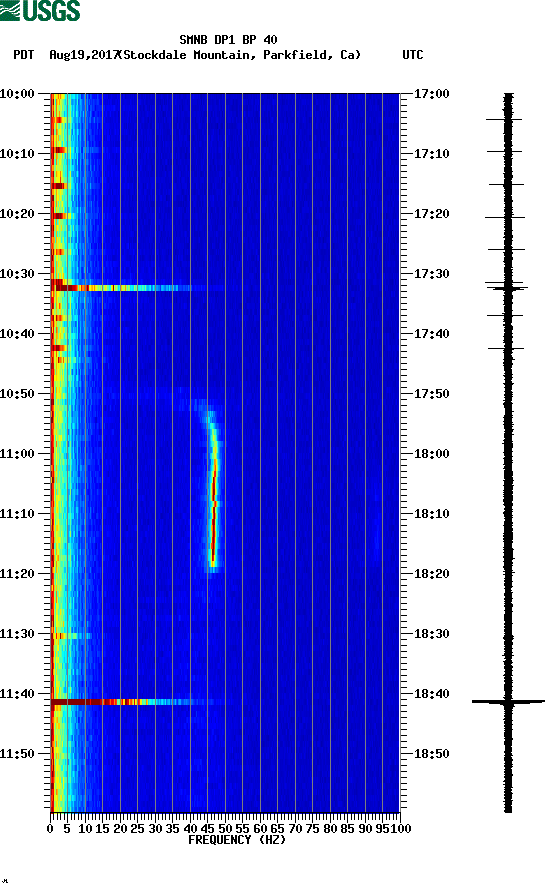Viewport: 552px width, 892px height.
Task: Click the small low-frequency event near 11:30
Action: click(x=71, y=635)
